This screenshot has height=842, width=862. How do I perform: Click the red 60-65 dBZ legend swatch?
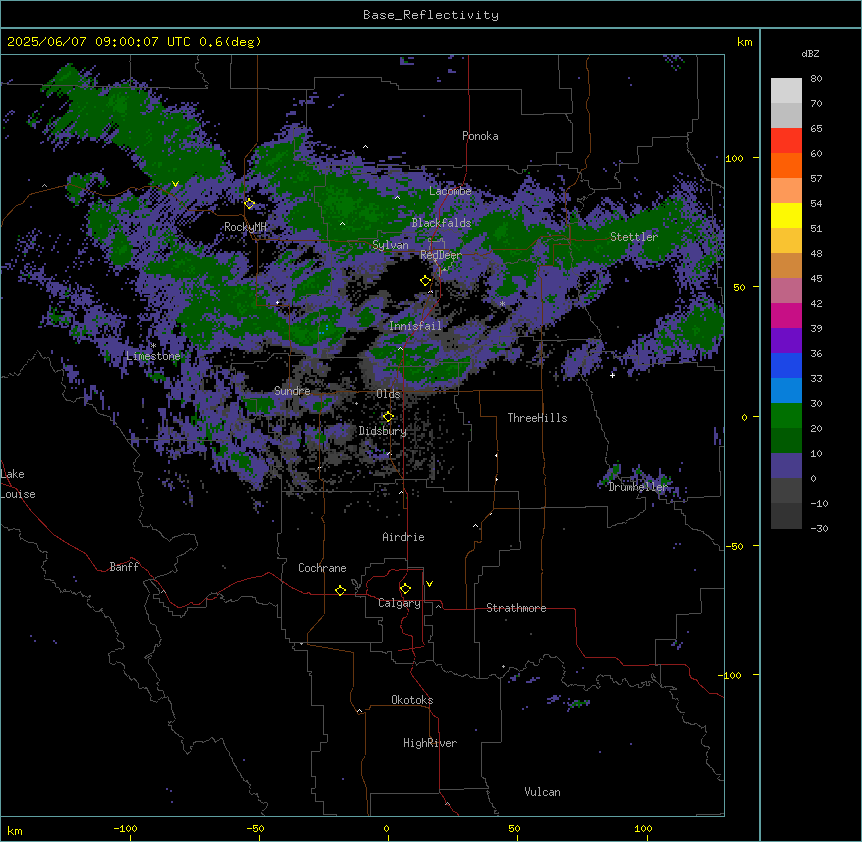(786, 141)
